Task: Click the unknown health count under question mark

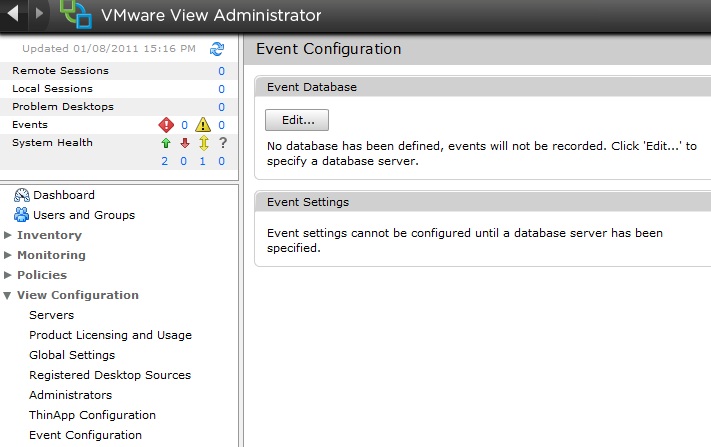Action: (x=221, y=161)
